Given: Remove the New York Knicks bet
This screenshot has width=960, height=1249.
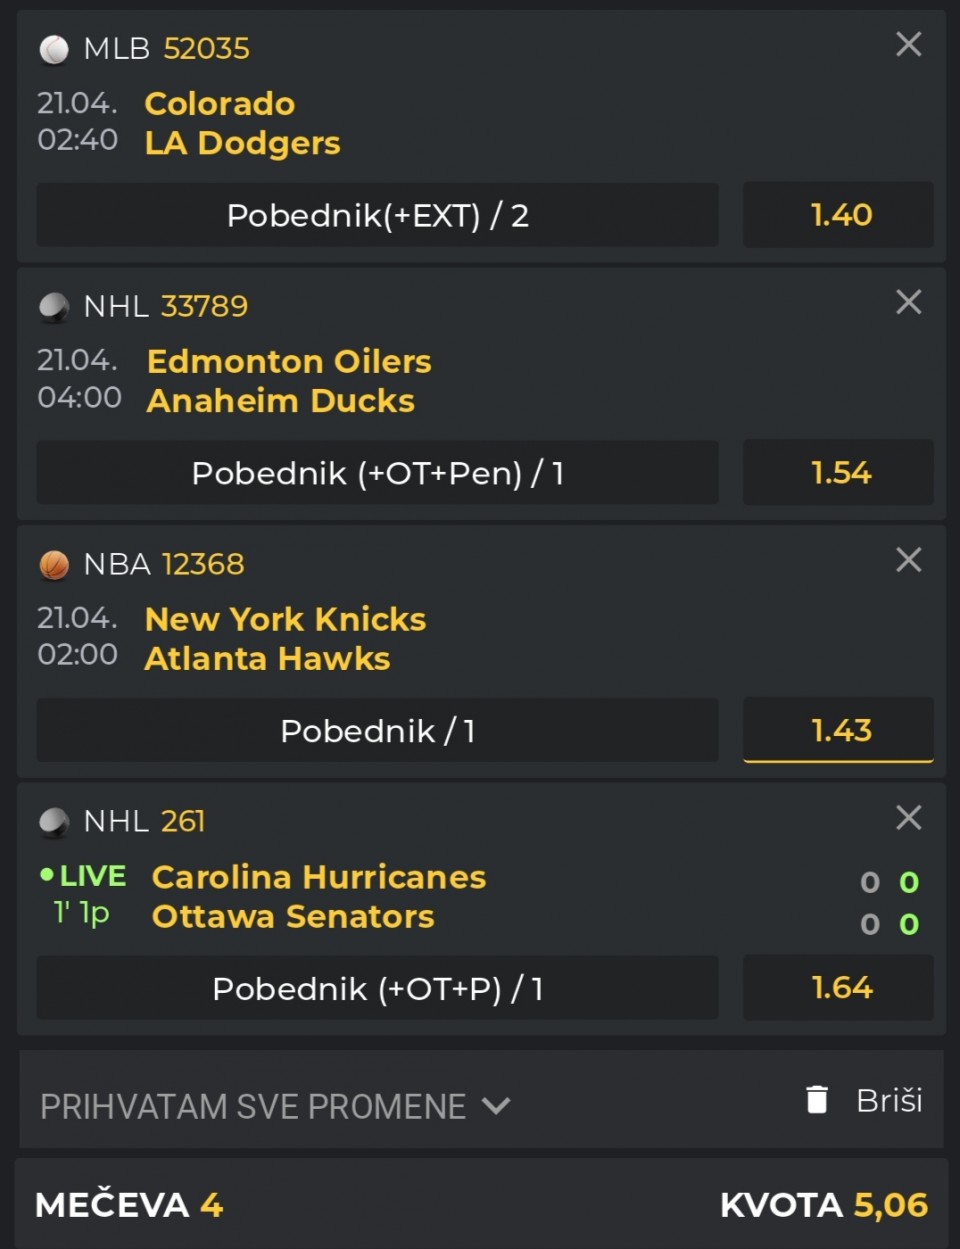Looking at the screenshot, I should click(x=908, y=560).
